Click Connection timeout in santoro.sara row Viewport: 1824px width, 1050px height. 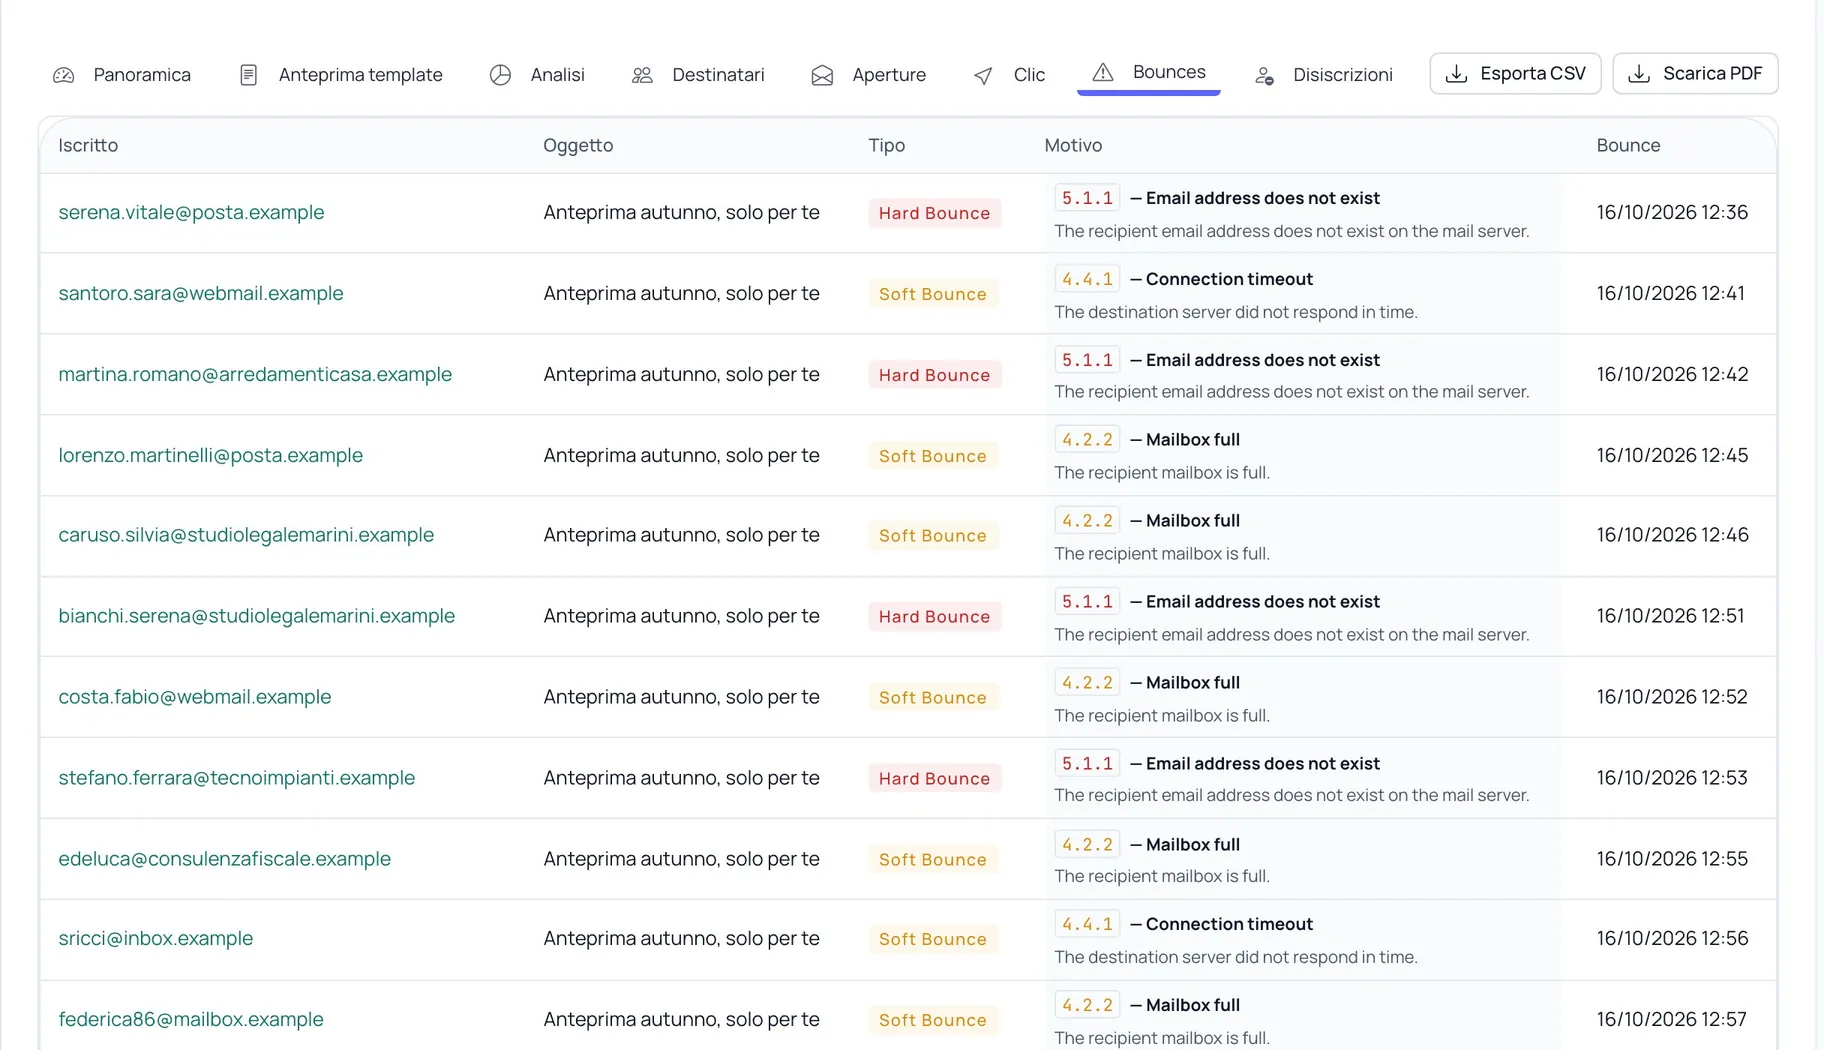coord(1229,279)
